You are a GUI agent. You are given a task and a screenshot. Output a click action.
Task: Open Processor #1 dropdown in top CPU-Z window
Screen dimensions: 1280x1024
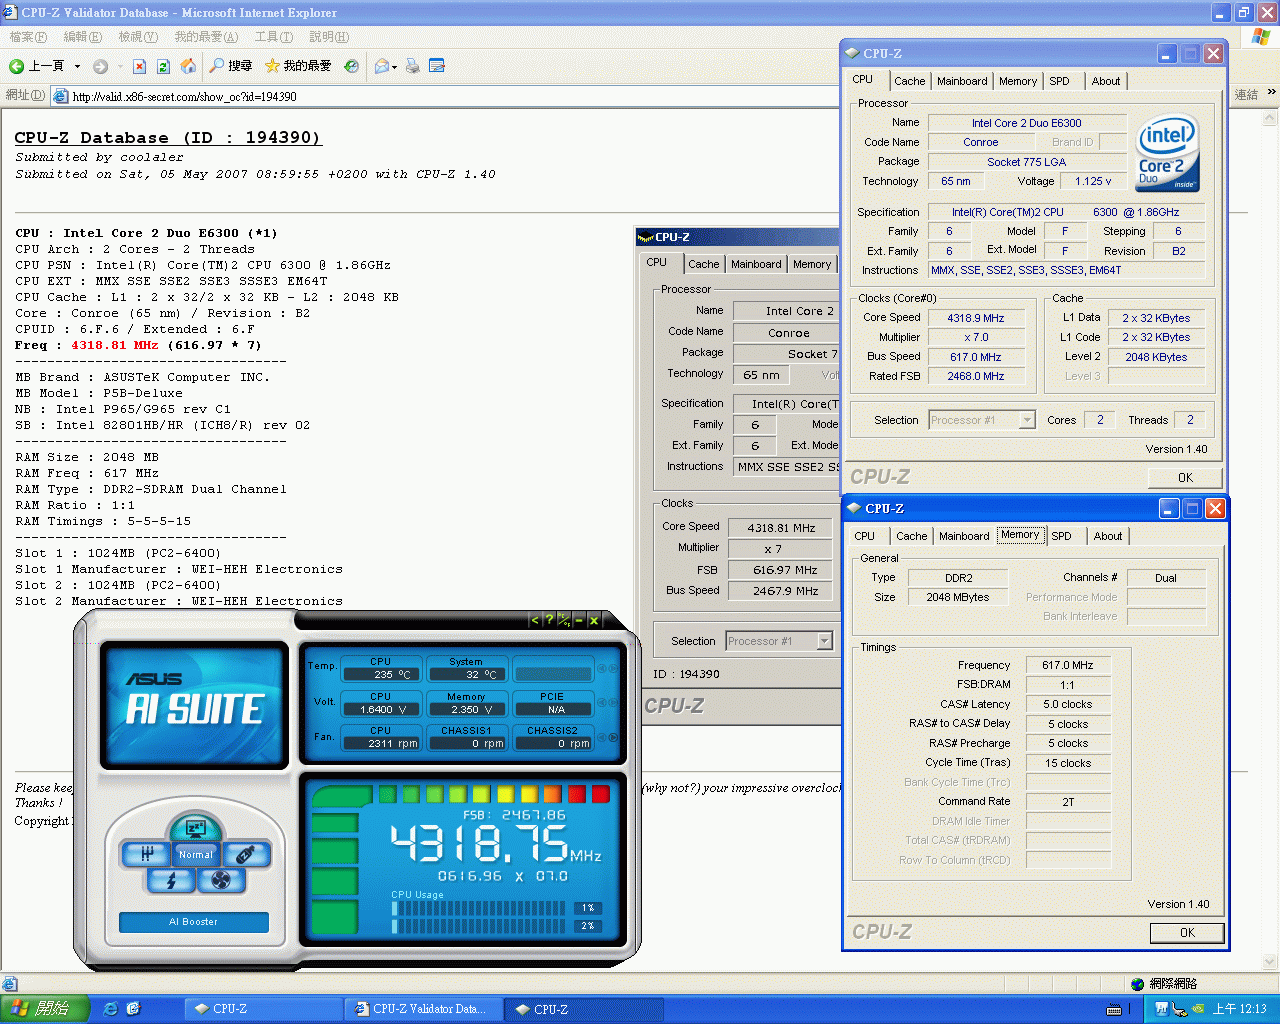982,420
